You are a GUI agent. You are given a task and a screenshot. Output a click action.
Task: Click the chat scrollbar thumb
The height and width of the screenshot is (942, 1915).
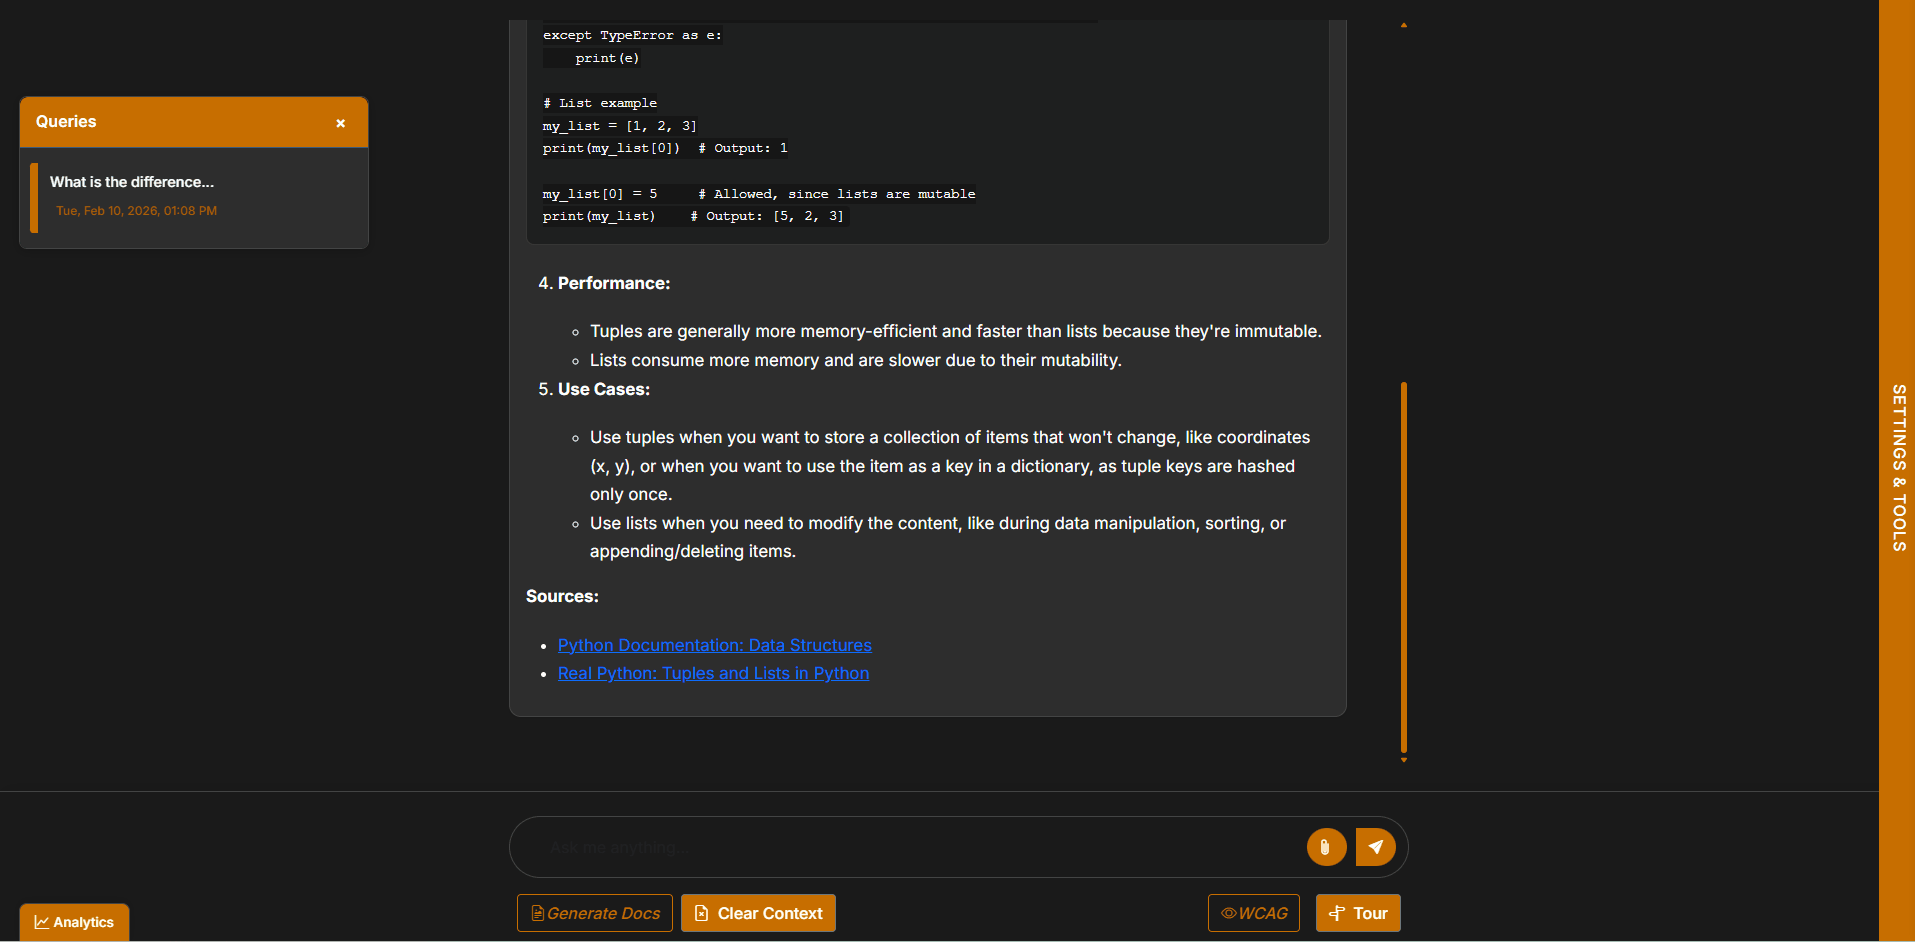(1404, 566)
